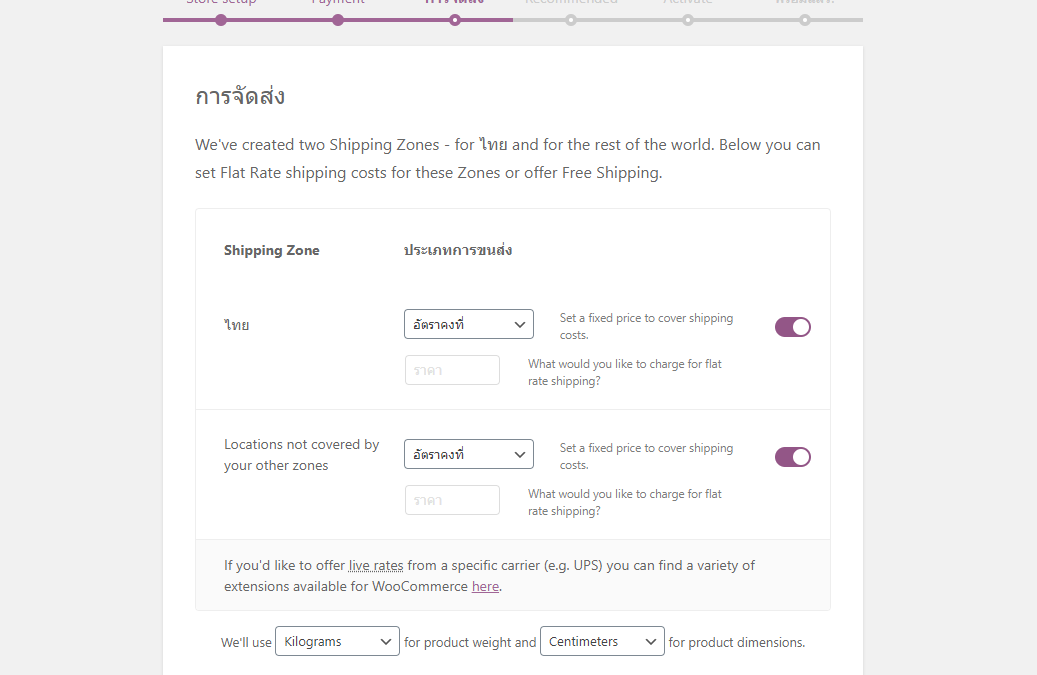Open the 'here' WooCommerce extensions link
The image size is (1037, 675).
pyautogui.click(x=485, y=586)
